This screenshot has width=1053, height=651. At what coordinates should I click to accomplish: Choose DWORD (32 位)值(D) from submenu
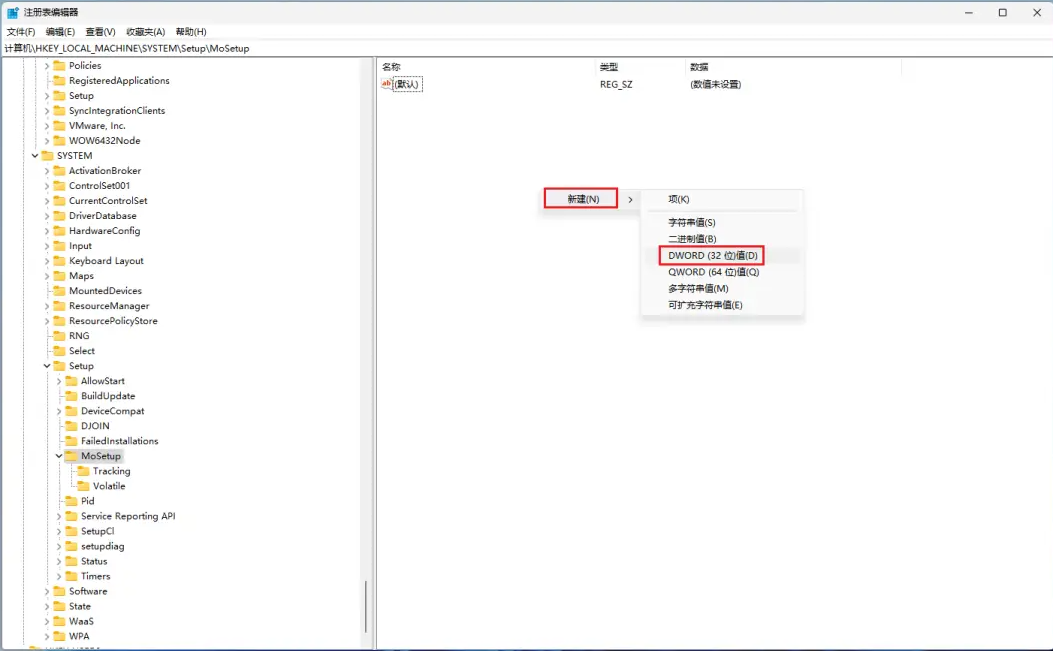click(x=712, y=255)
